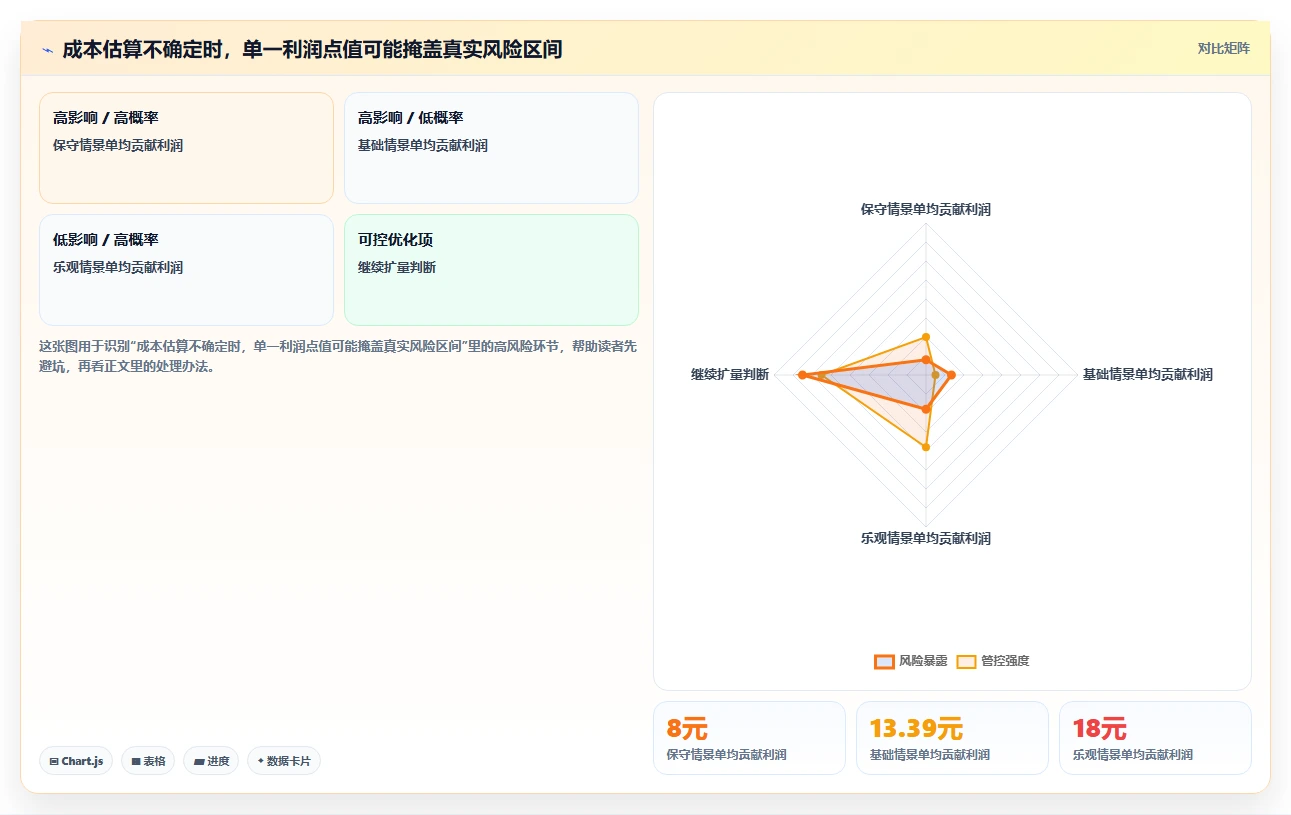
Task: Click the red 18元 value
Action: click(1099, 729)
